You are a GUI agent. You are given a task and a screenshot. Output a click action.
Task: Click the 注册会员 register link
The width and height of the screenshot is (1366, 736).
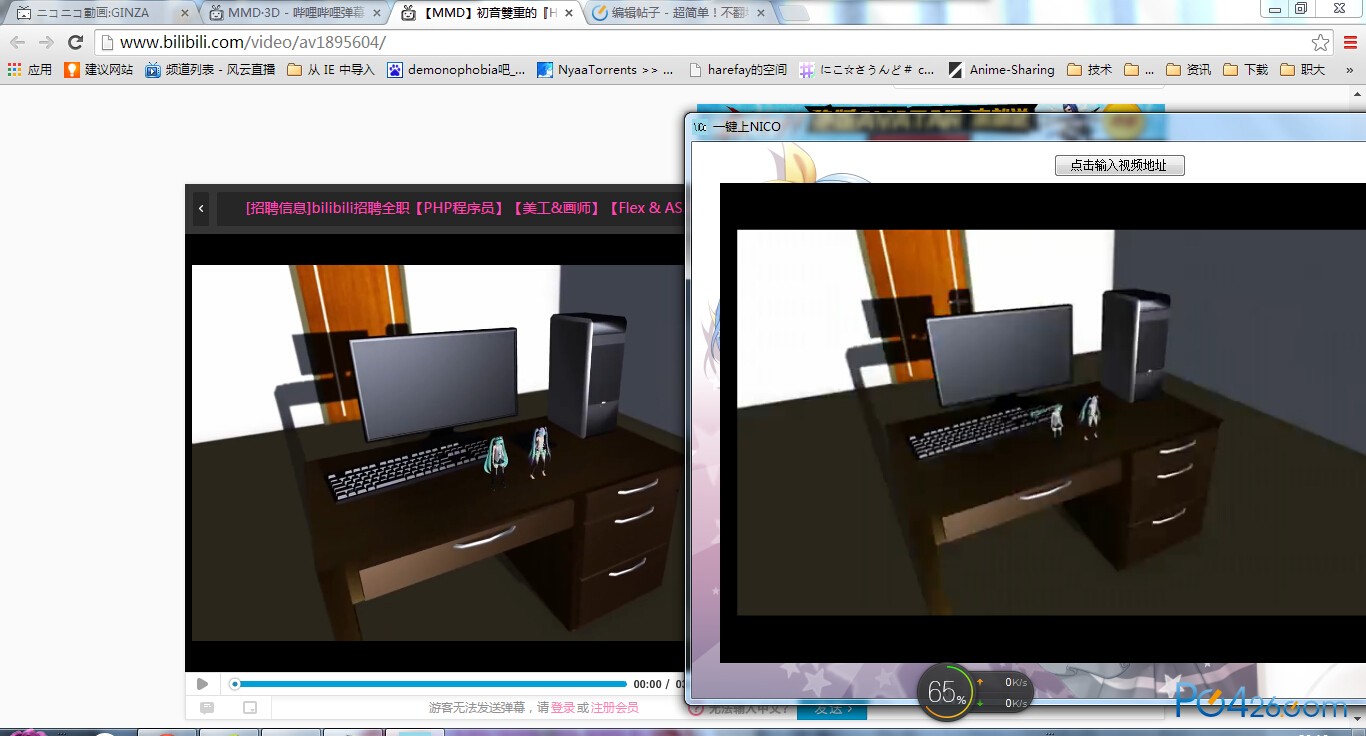[615, 708]
